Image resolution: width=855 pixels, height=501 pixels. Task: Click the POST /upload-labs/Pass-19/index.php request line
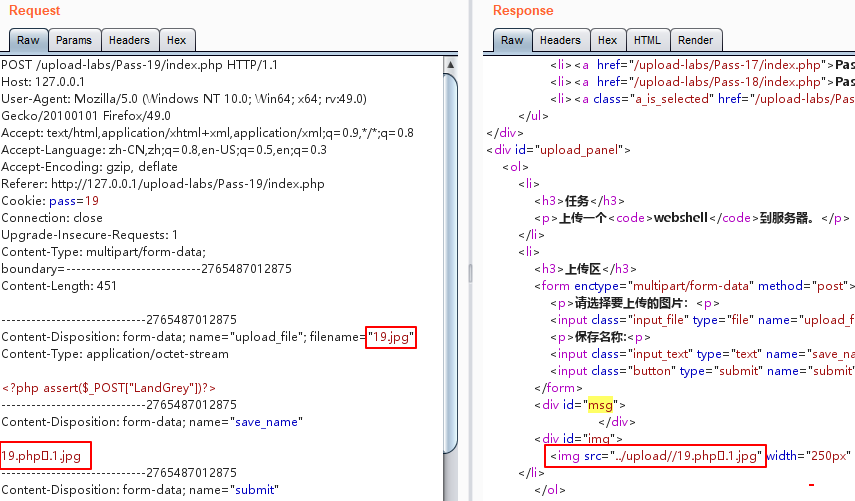point(140,65)
